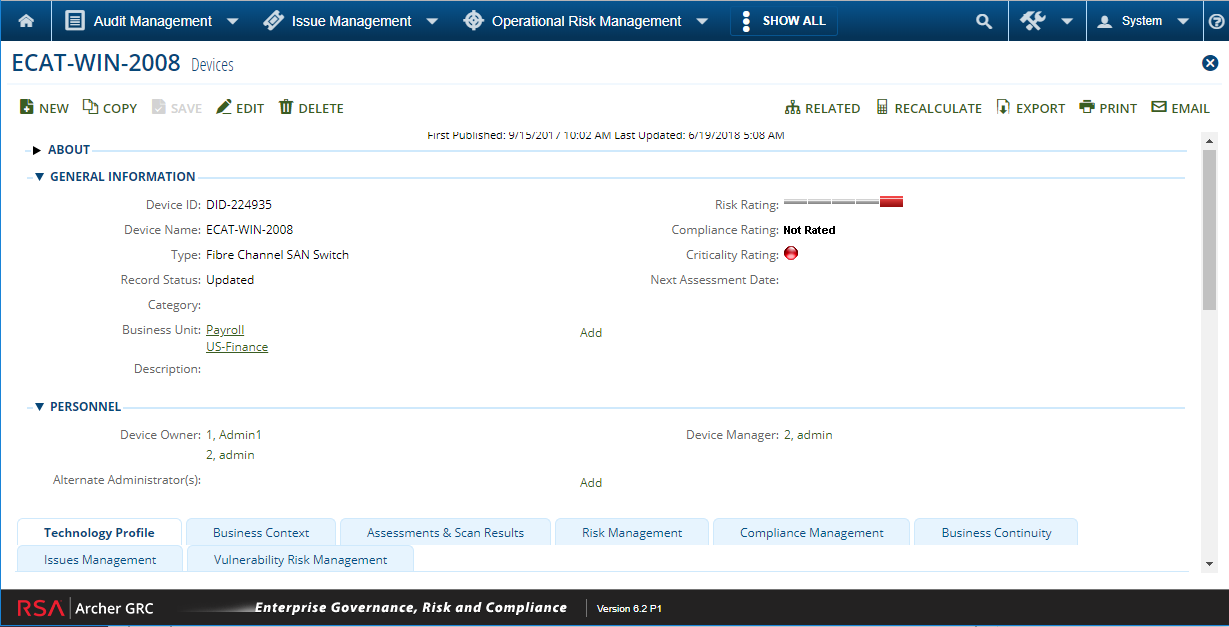Open the Audit Management dropdown menu

232,21
